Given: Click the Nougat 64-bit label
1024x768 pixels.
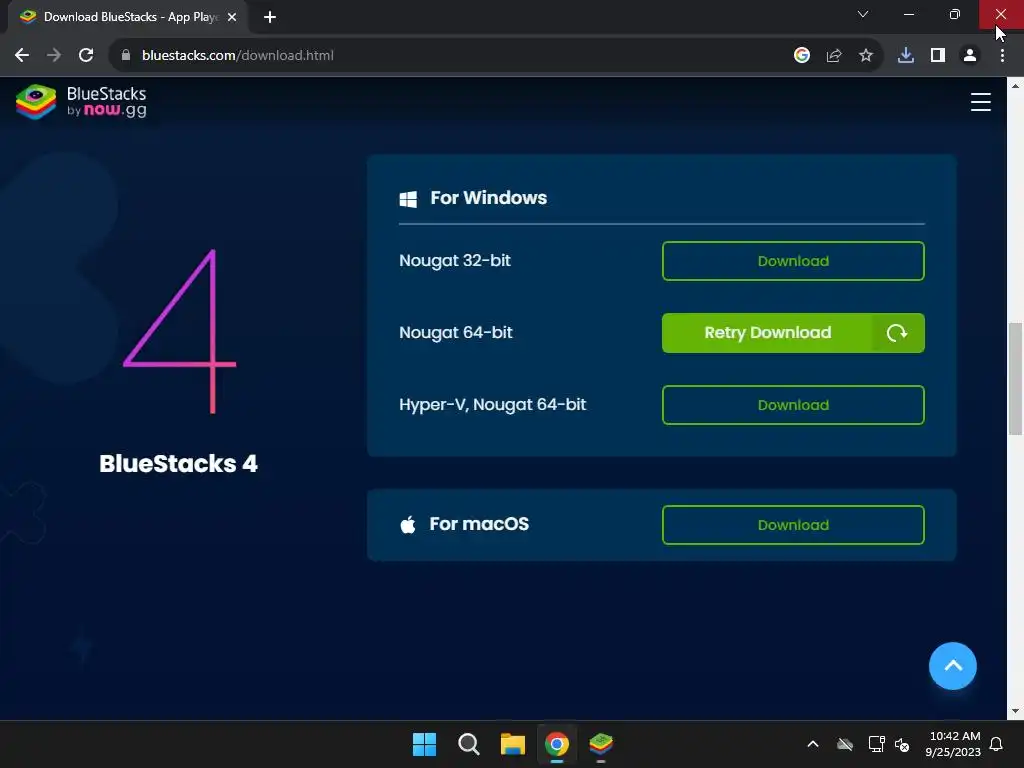Looking at the screenshot, I should [456, 332].
